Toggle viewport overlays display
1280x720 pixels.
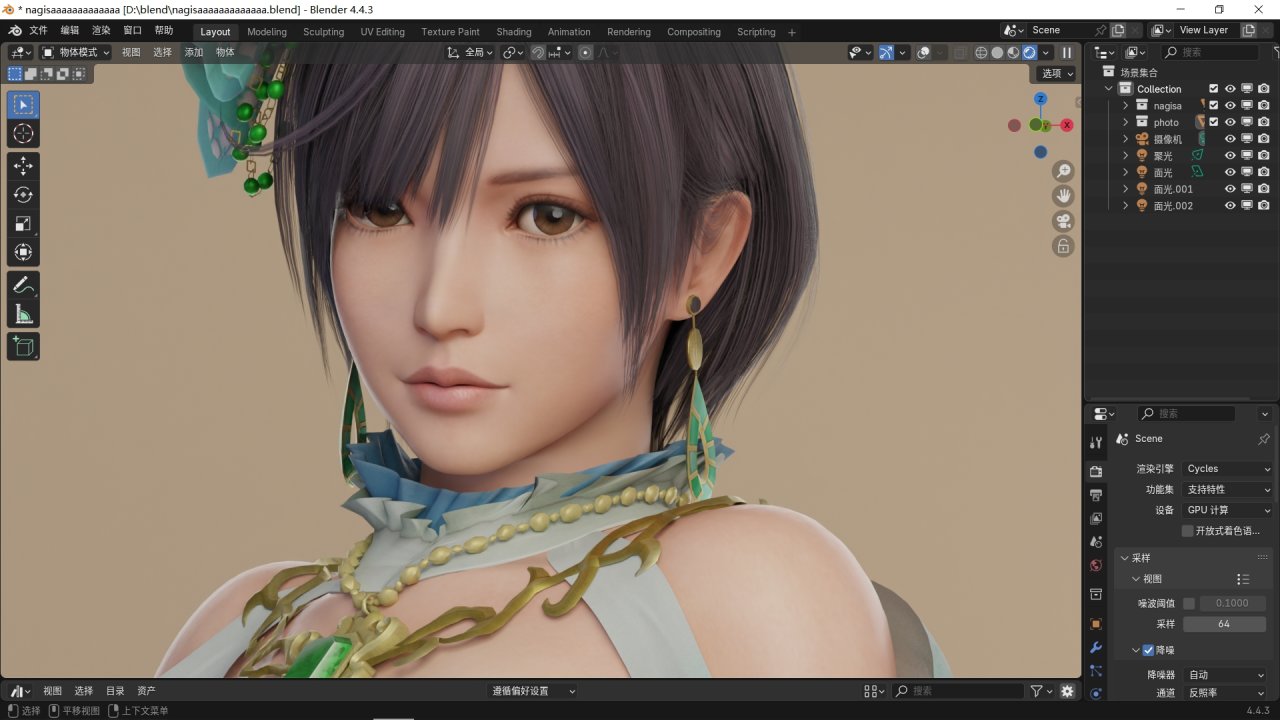[924, 53]
